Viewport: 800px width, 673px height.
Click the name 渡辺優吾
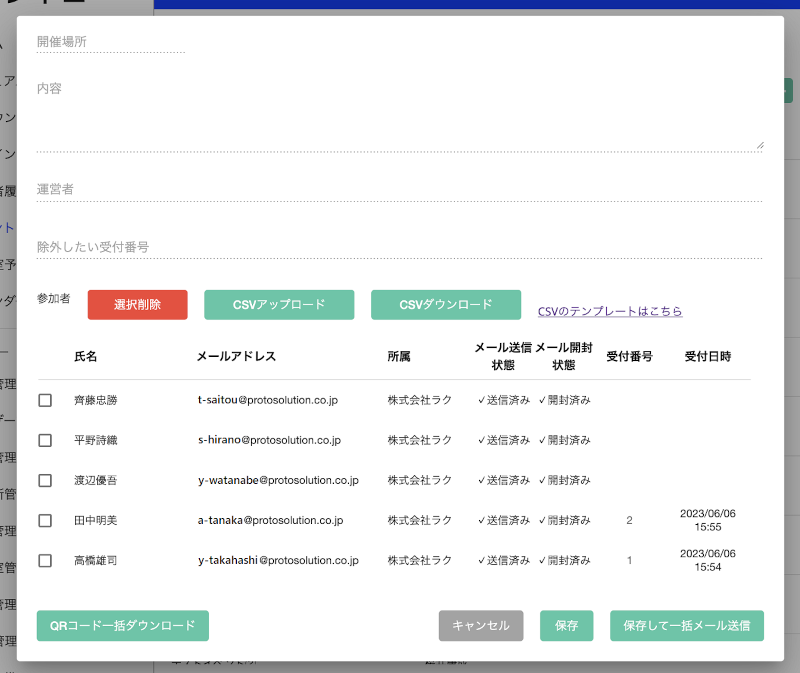pos(95,481)
